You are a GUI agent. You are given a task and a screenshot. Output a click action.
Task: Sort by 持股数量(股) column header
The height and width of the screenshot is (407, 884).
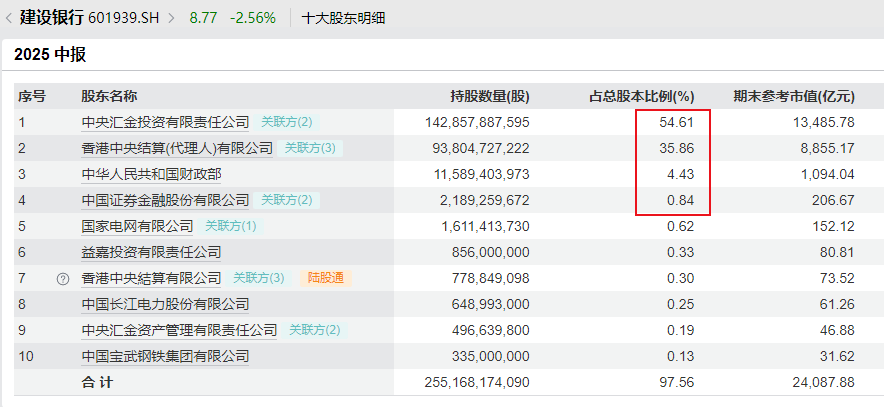(490, 96)
